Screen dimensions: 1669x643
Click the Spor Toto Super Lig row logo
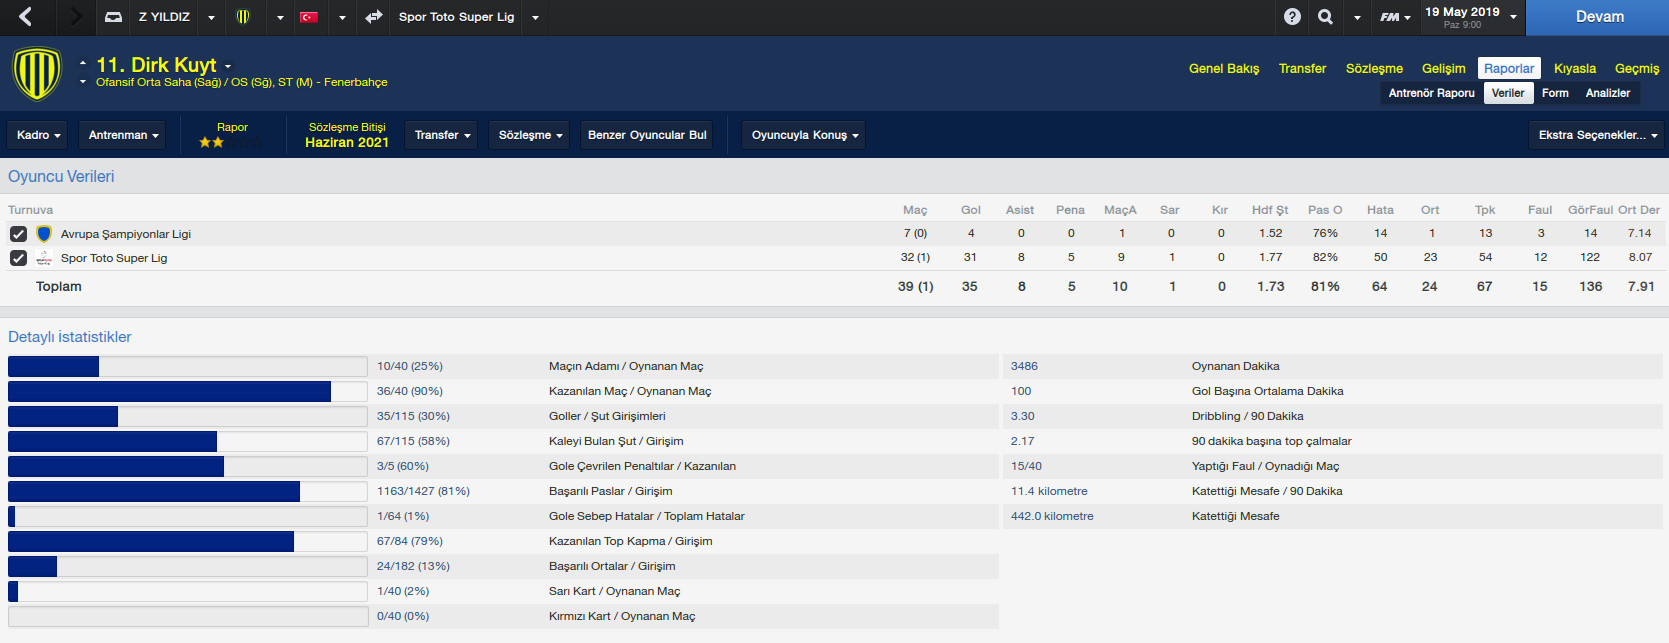coord(44,258)
